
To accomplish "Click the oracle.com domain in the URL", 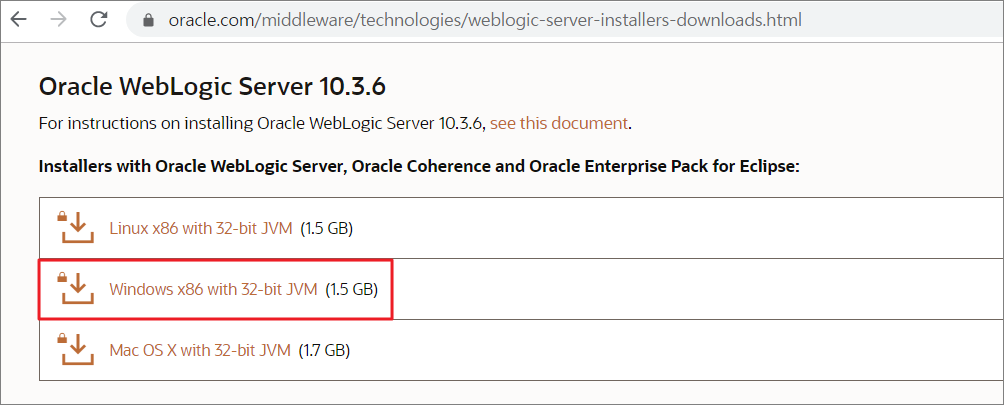I will 210,20.
